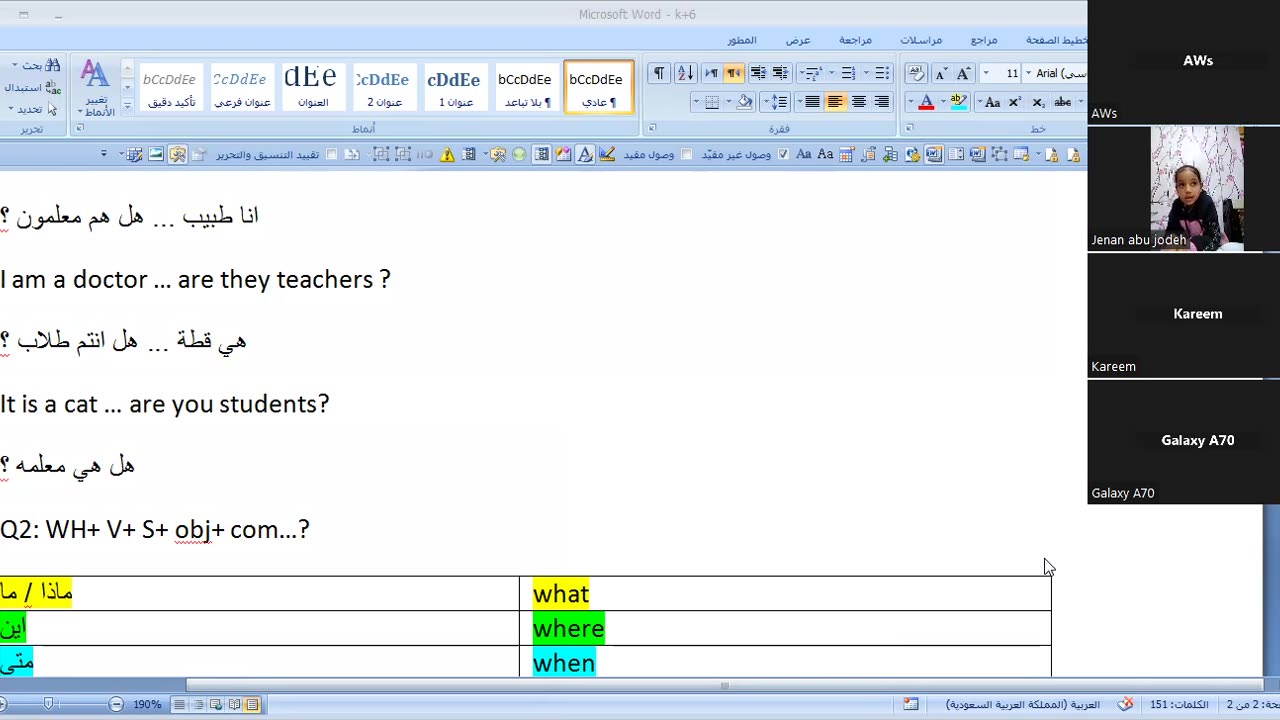The width and height of the screenshot is (1280, 720).
Task: Click the zoom out minus button
Action: (116, 705)
